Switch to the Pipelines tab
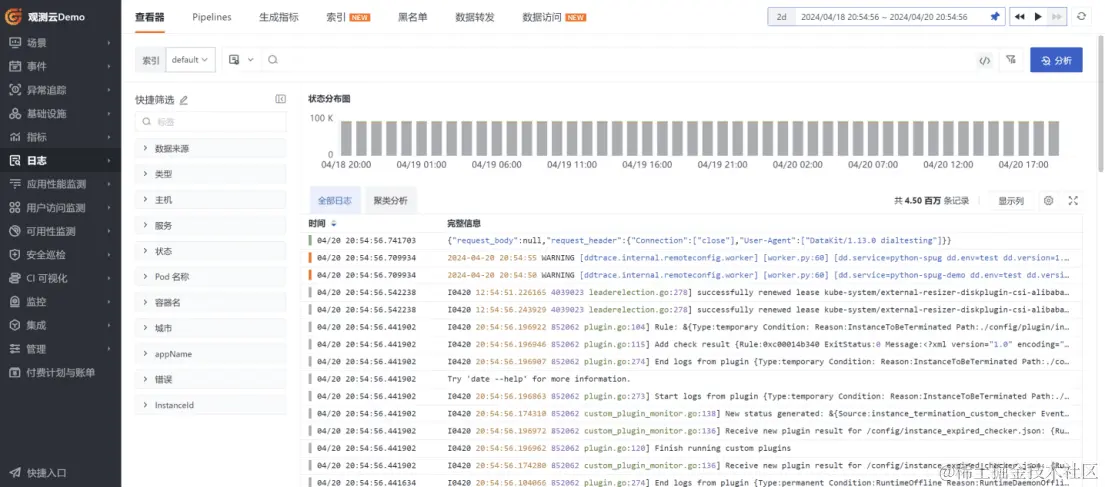Screen dimensions: 1105x488 (x=211, y=17)
